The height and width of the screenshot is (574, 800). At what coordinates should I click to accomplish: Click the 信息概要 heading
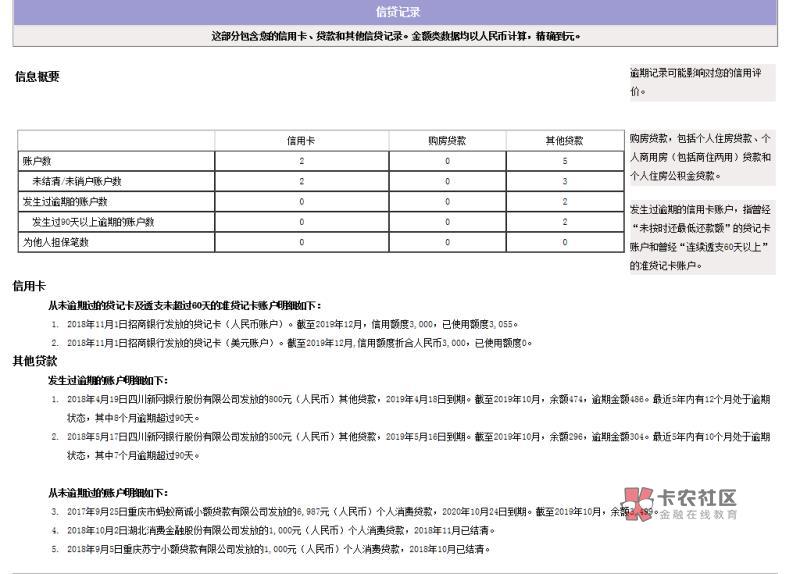pos(37,77)
